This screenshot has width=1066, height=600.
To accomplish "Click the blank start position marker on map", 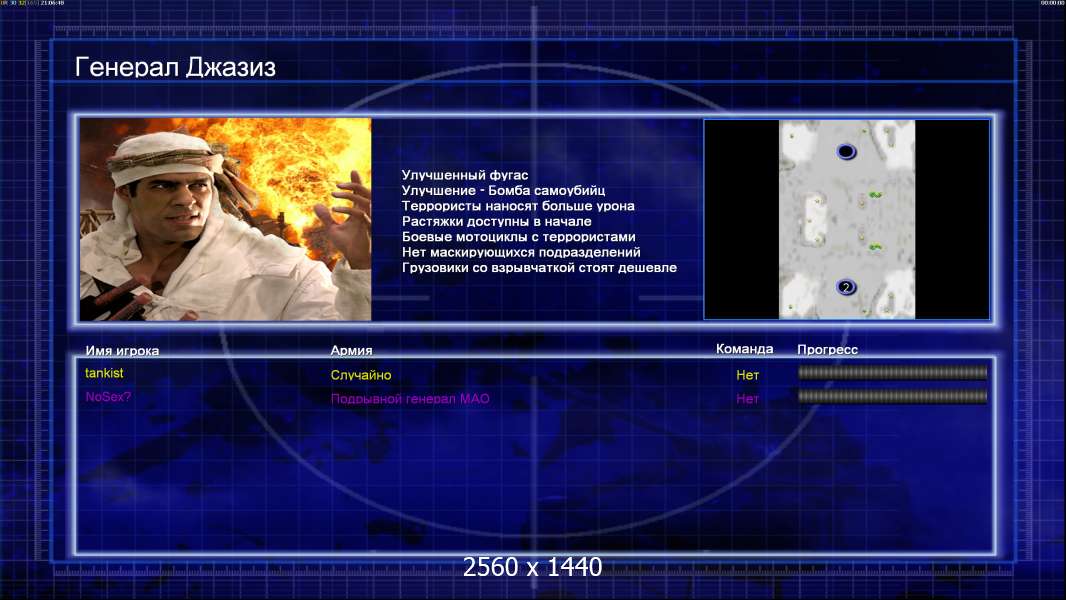I will (846, 151).
